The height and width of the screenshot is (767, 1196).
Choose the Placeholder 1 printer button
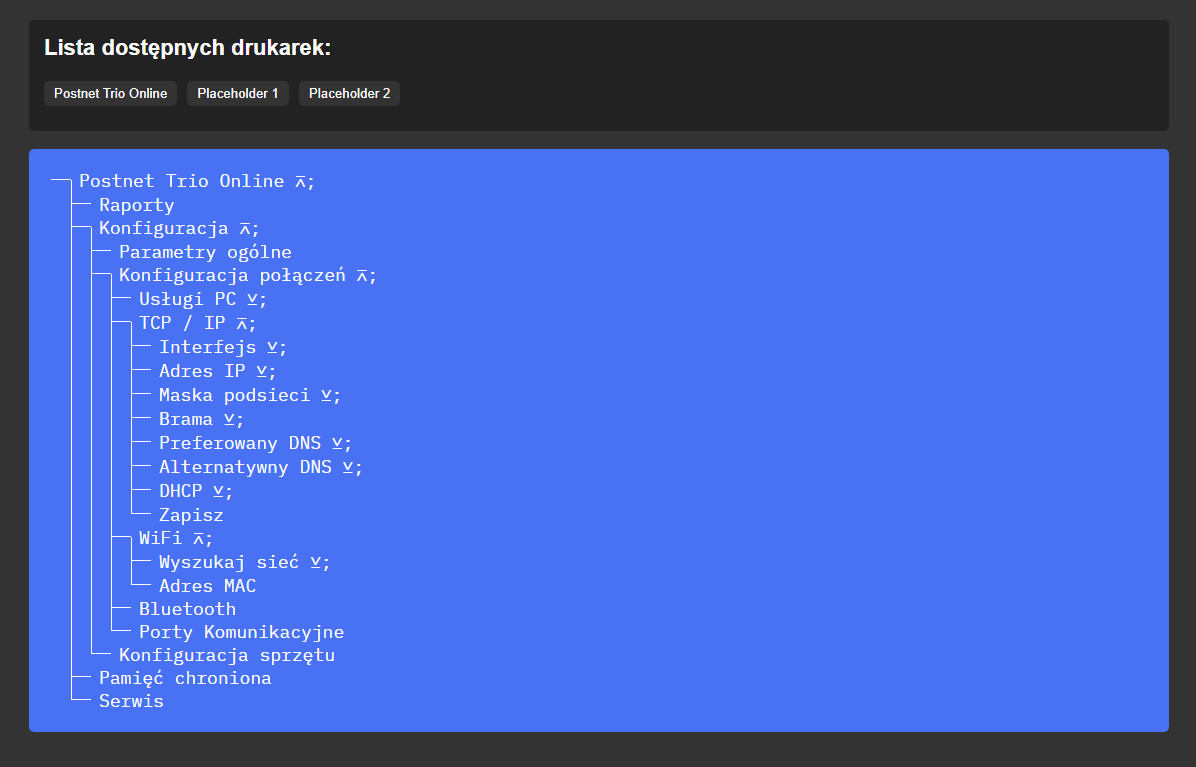(x=238, y=94)
